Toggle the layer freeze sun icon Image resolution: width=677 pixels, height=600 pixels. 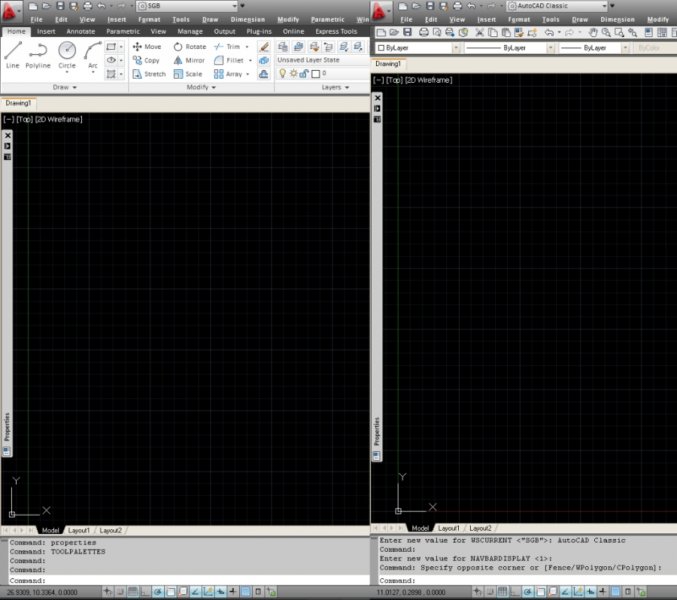(292, 74)
